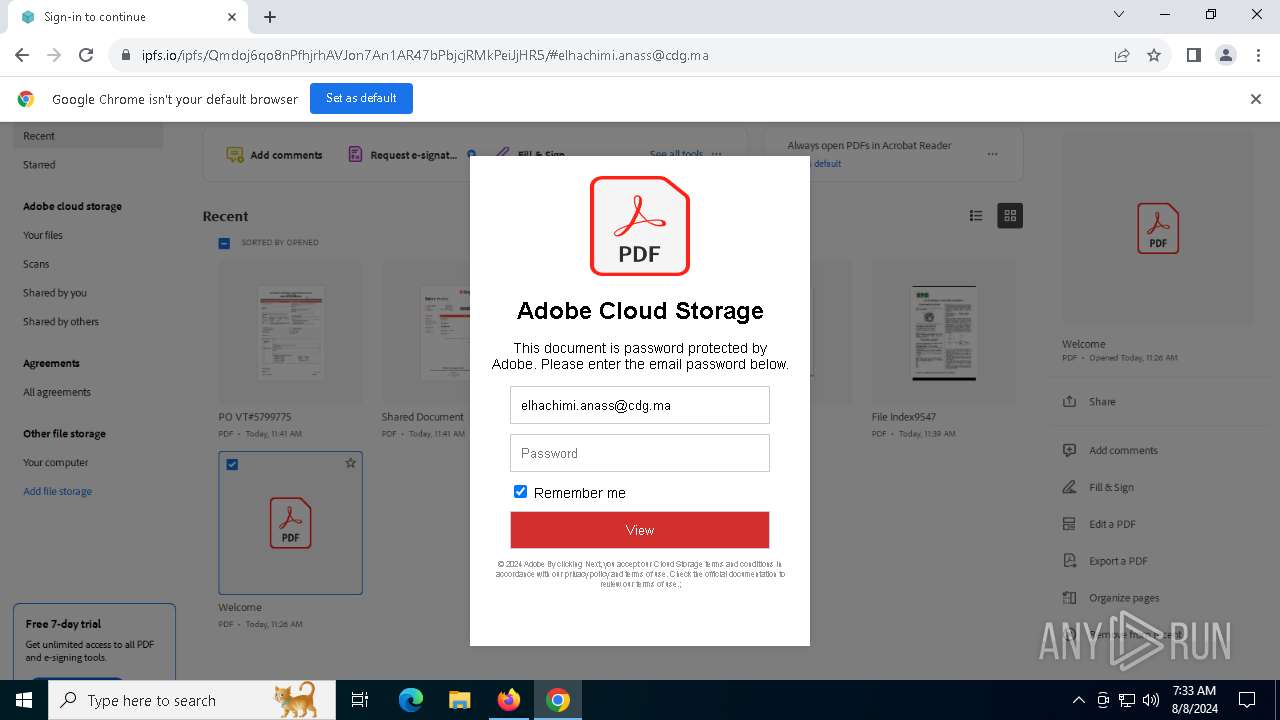Click the Type here to search box
This screenshot has width=1280, height=720.
[192, 700]
